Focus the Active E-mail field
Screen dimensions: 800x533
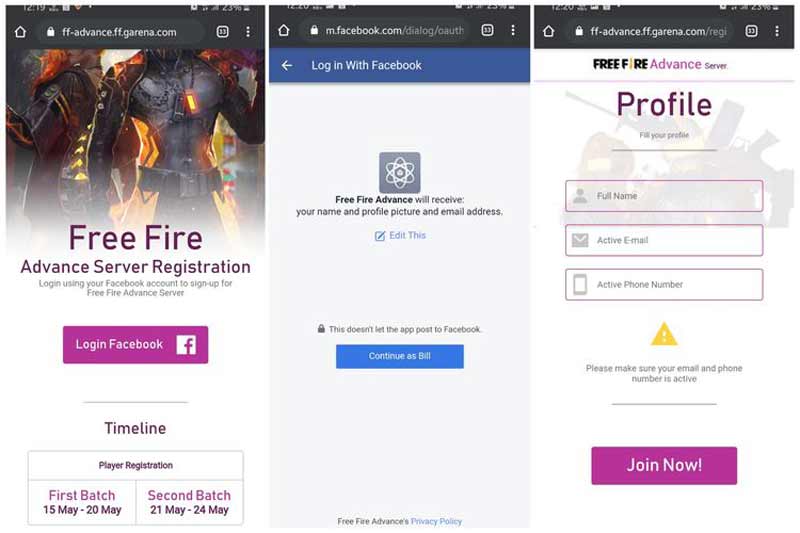tap(664, 240)
